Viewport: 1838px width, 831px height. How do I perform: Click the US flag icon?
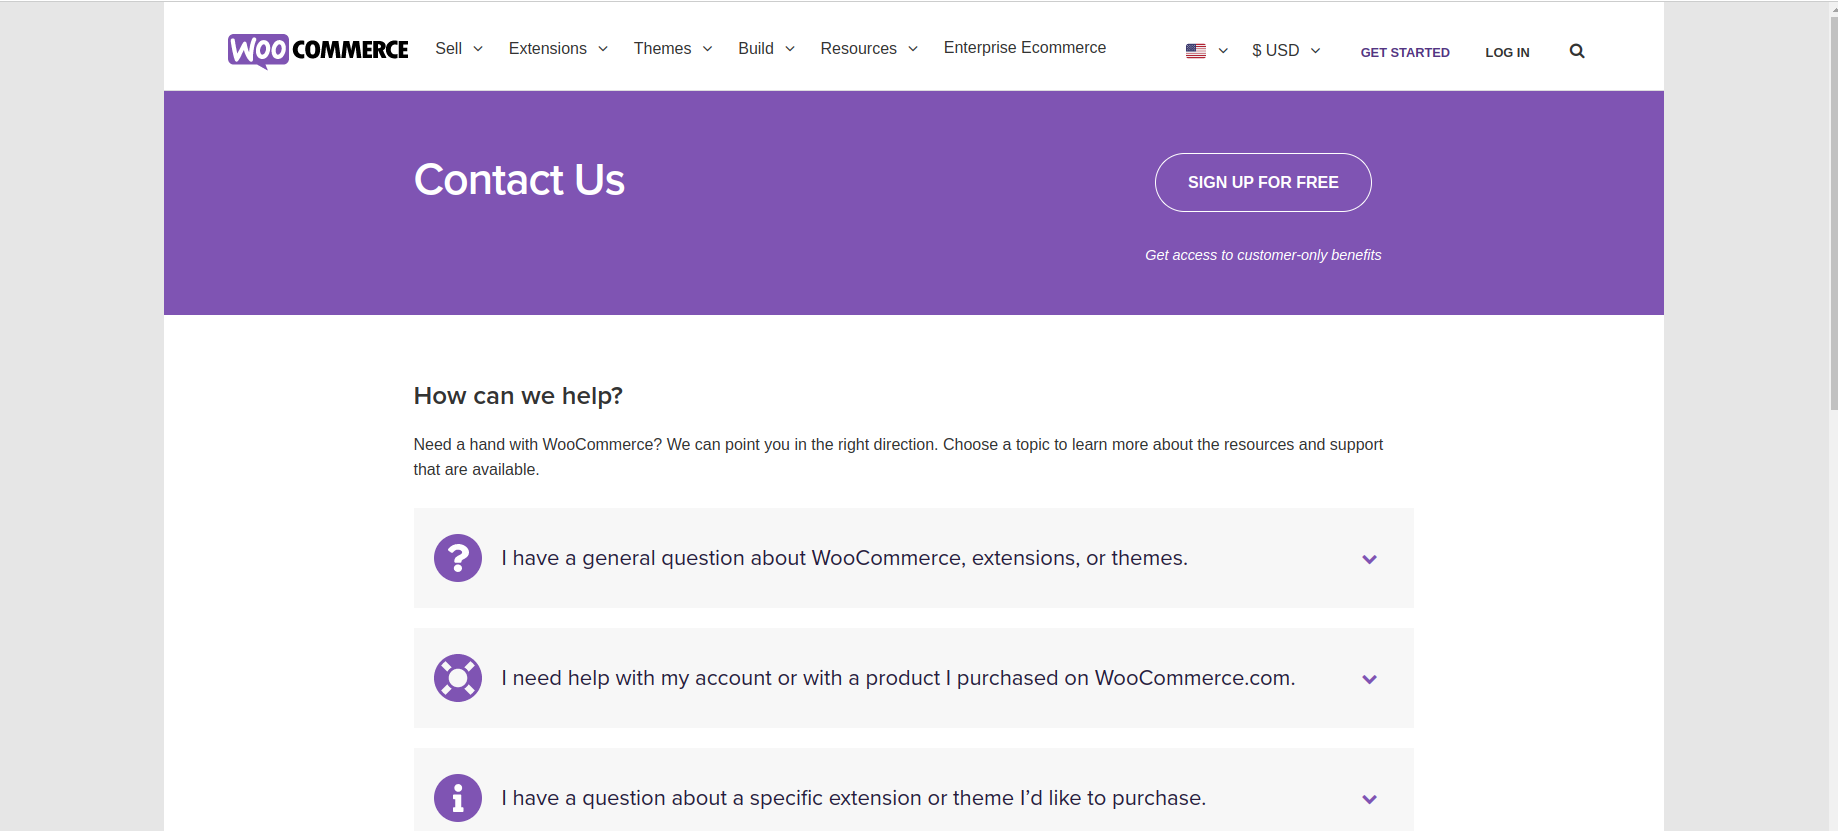[1196, 51]
